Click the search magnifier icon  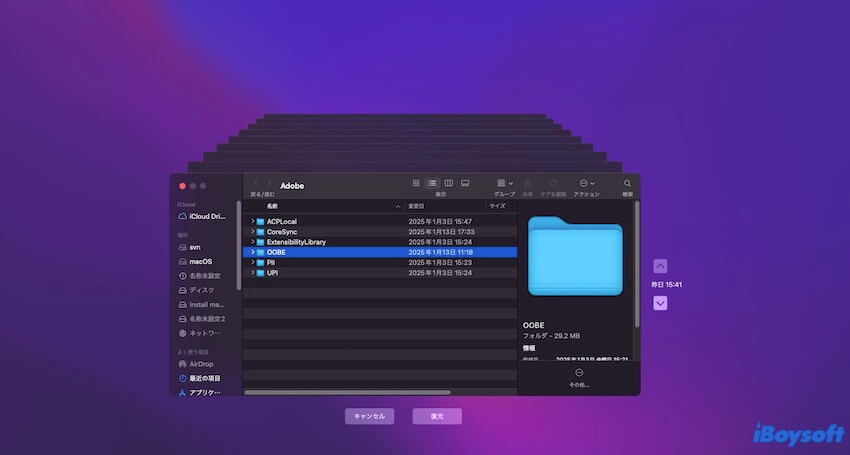(x=627, y=183)
